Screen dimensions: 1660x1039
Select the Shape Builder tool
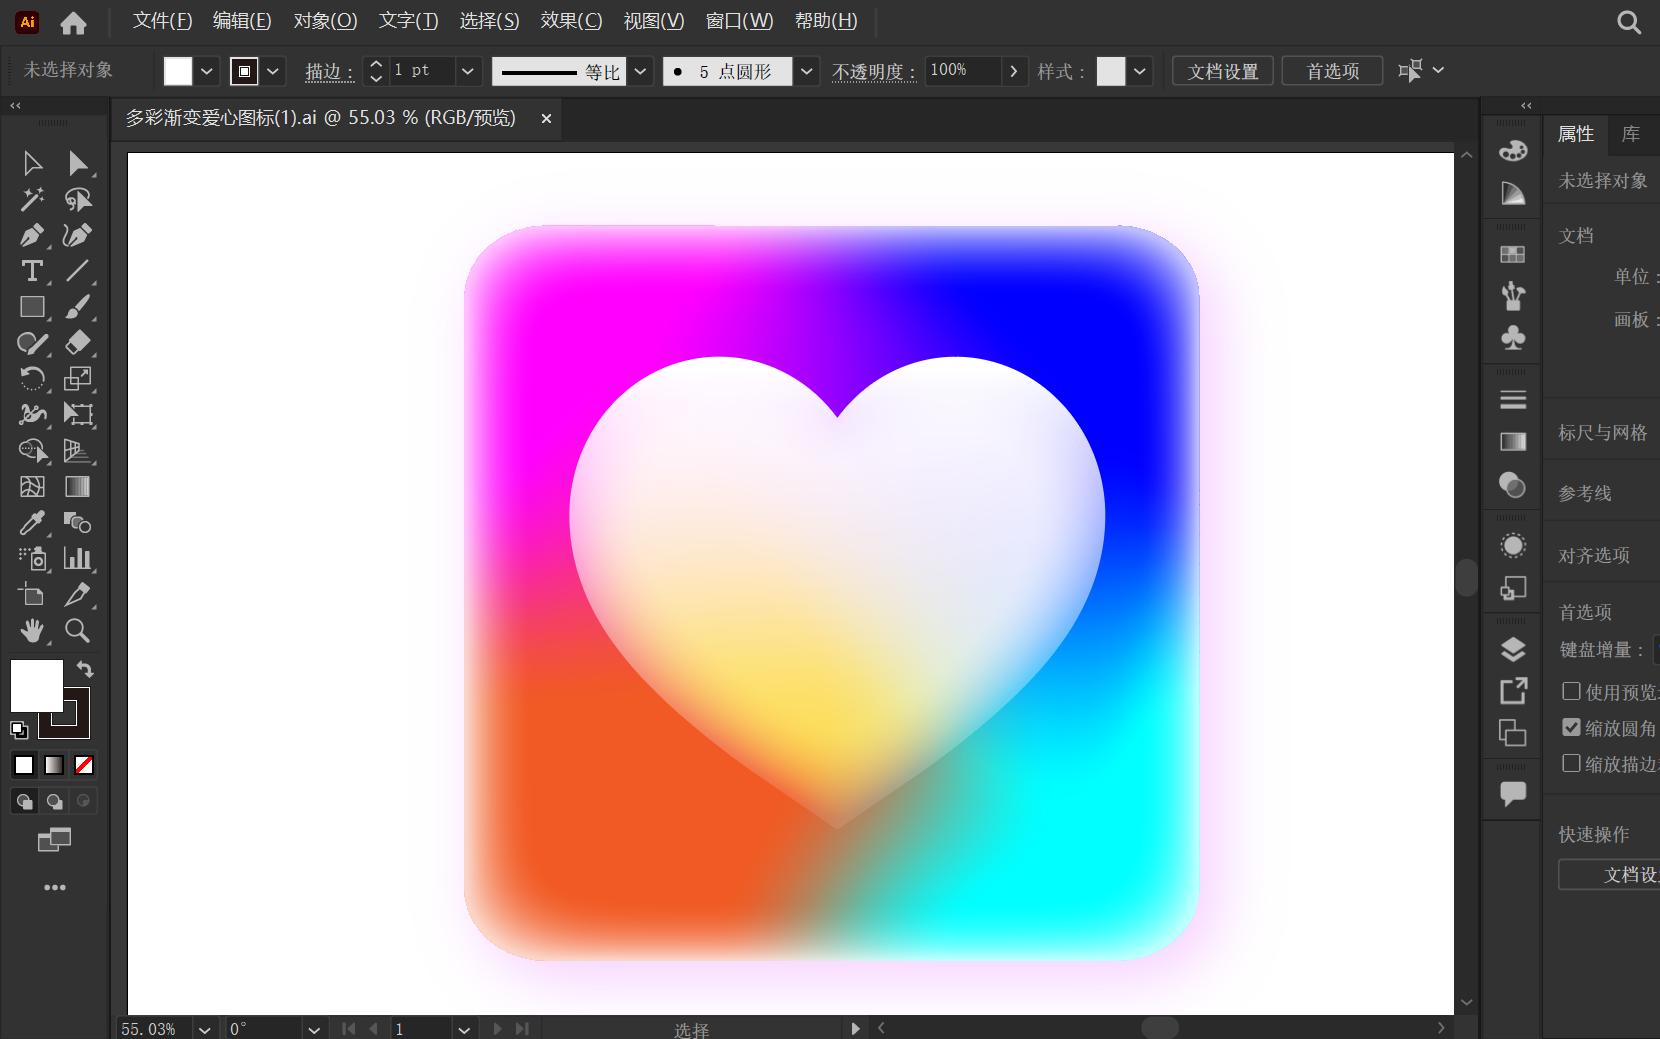coord(32,451)
